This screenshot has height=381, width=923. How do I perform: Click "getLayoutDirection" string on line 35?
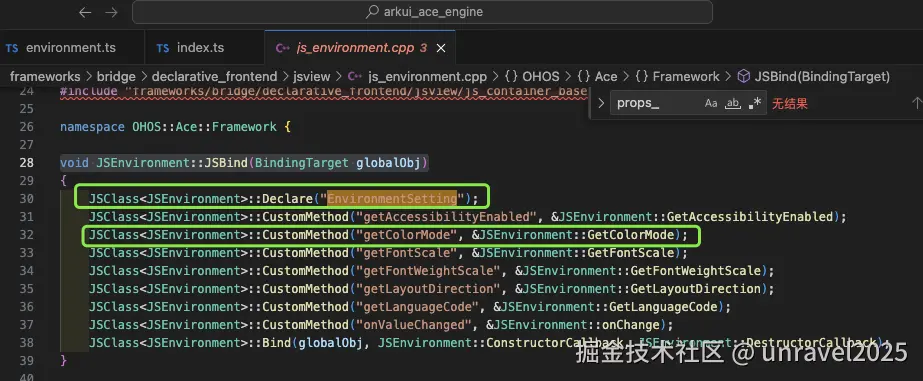click(429, 289)
